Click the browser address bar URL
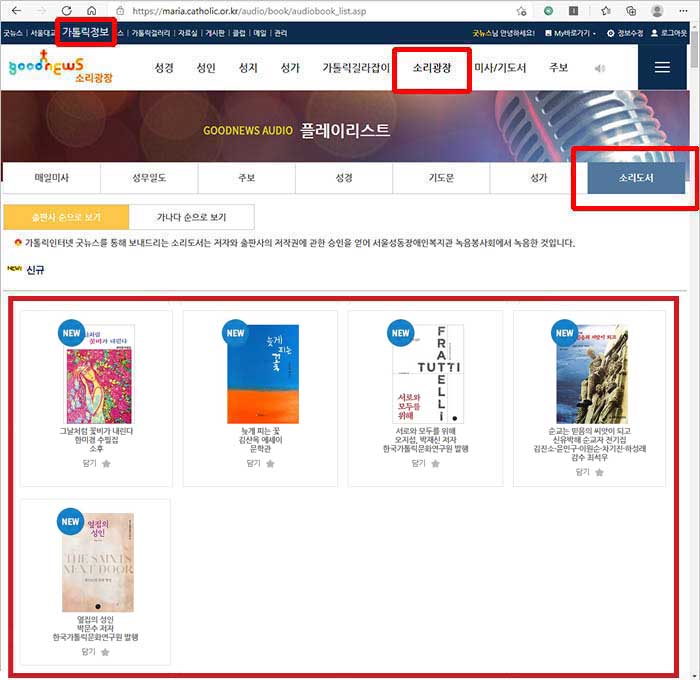The height and width of the screenshot is (680, 700). (249, 11)
